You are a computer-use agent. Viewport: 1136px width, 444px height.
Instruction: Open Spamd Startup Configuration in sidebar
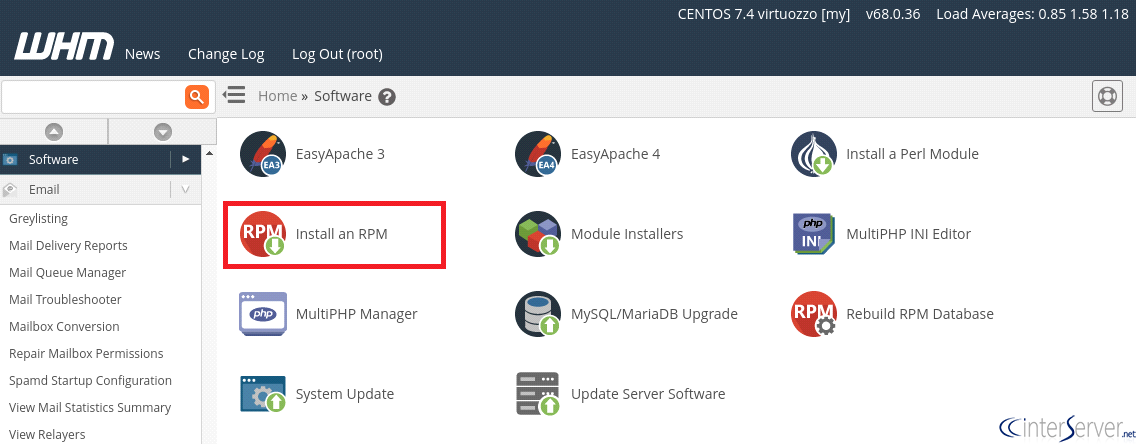pyautogui.click(x=91, y=380)
